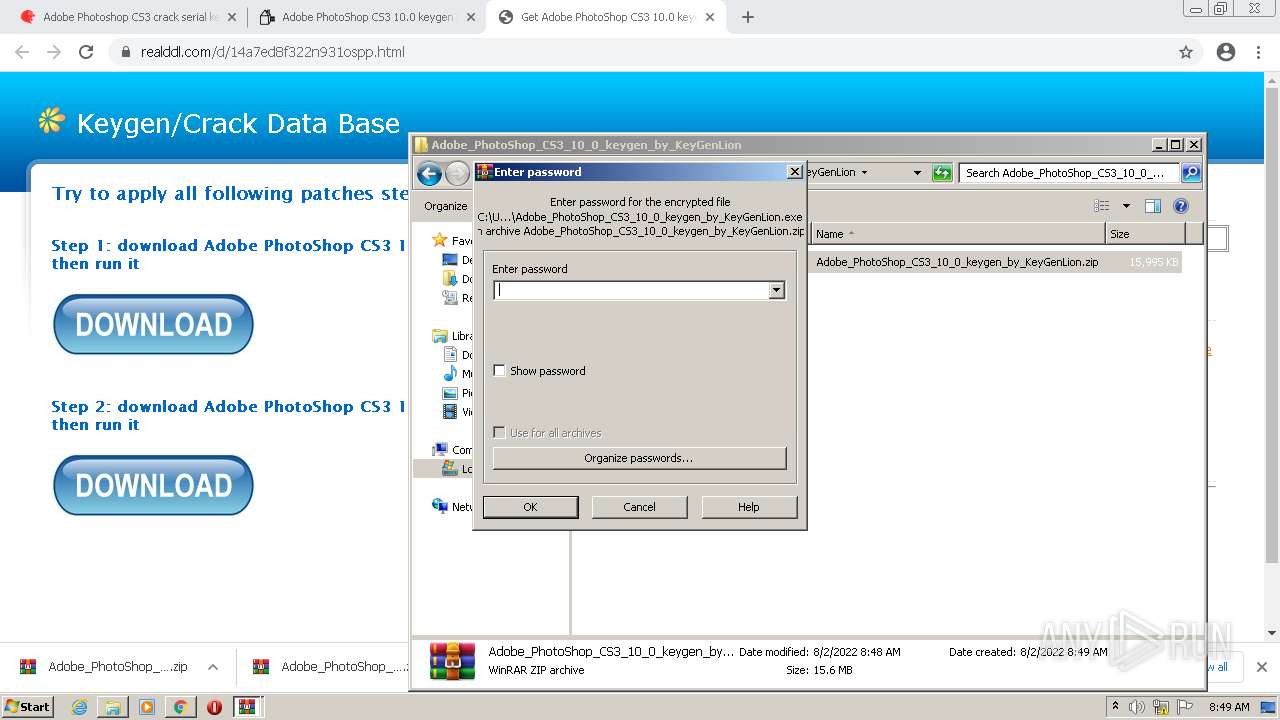Select the Videos library icon
The width and height of the screenshot is (1280, 720).
tap(450, 412)
